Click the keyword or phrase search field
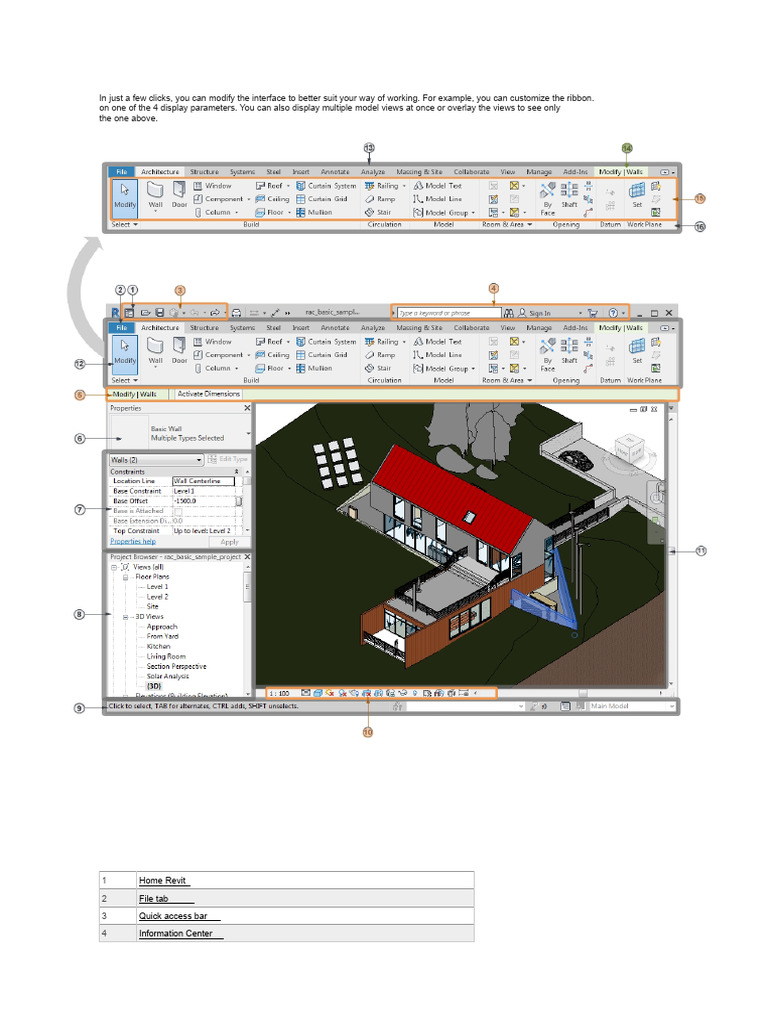768x1024 pixels. coord(449,313)
